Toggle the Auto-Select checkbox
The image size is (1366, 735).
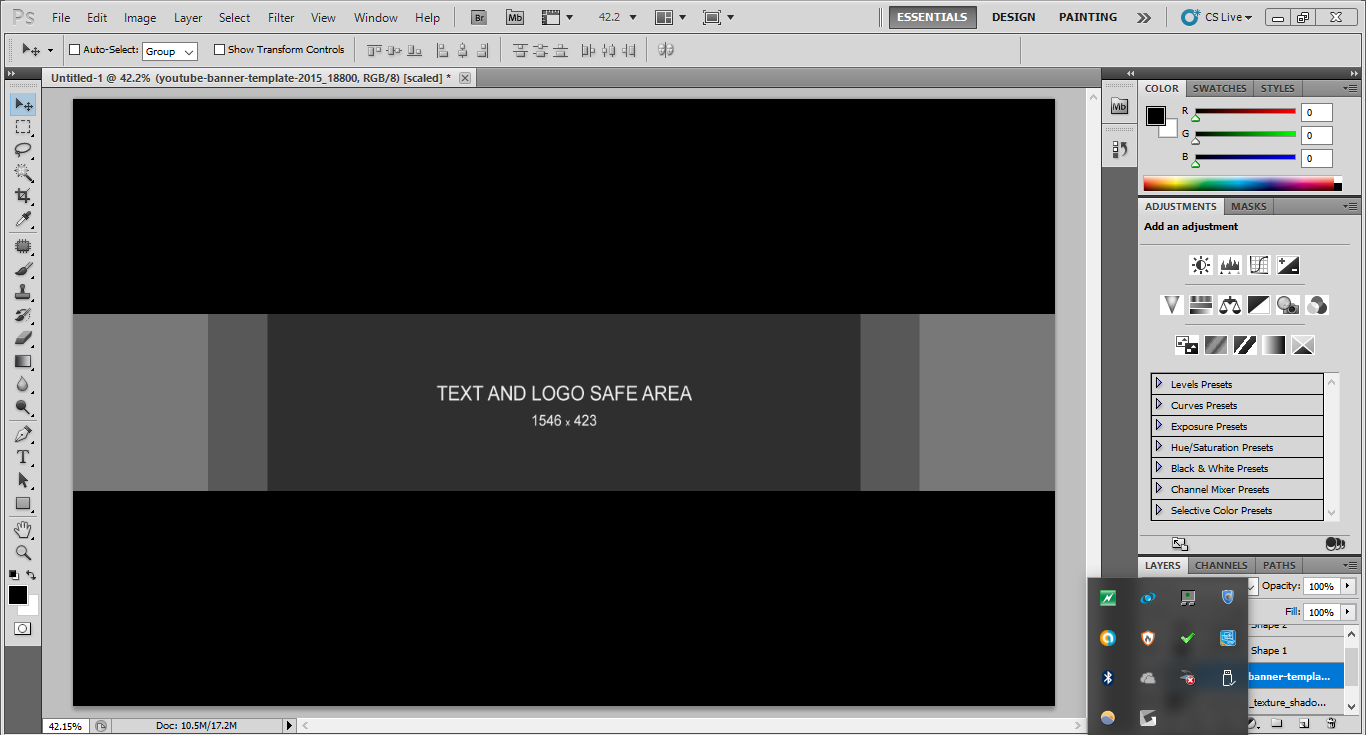pos(74,49)
